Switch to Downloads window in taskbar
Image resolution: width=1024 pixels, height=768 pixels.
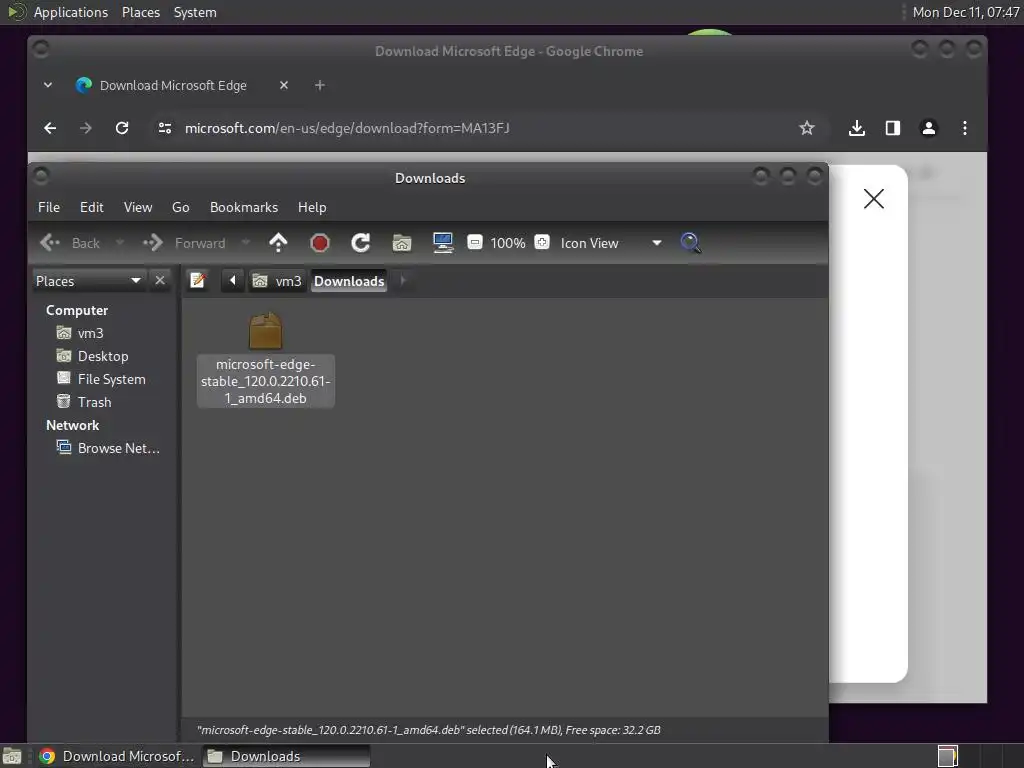tap(286, 756)
